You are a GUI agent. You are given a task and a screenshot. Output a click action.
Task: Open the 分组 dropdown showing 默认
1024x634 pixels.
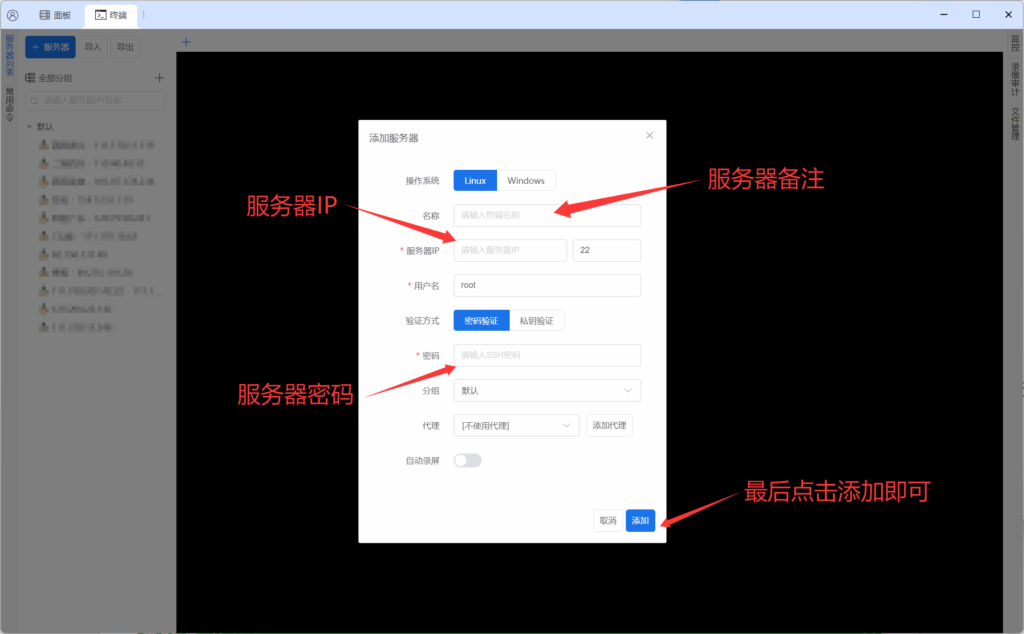click(547, 390)
